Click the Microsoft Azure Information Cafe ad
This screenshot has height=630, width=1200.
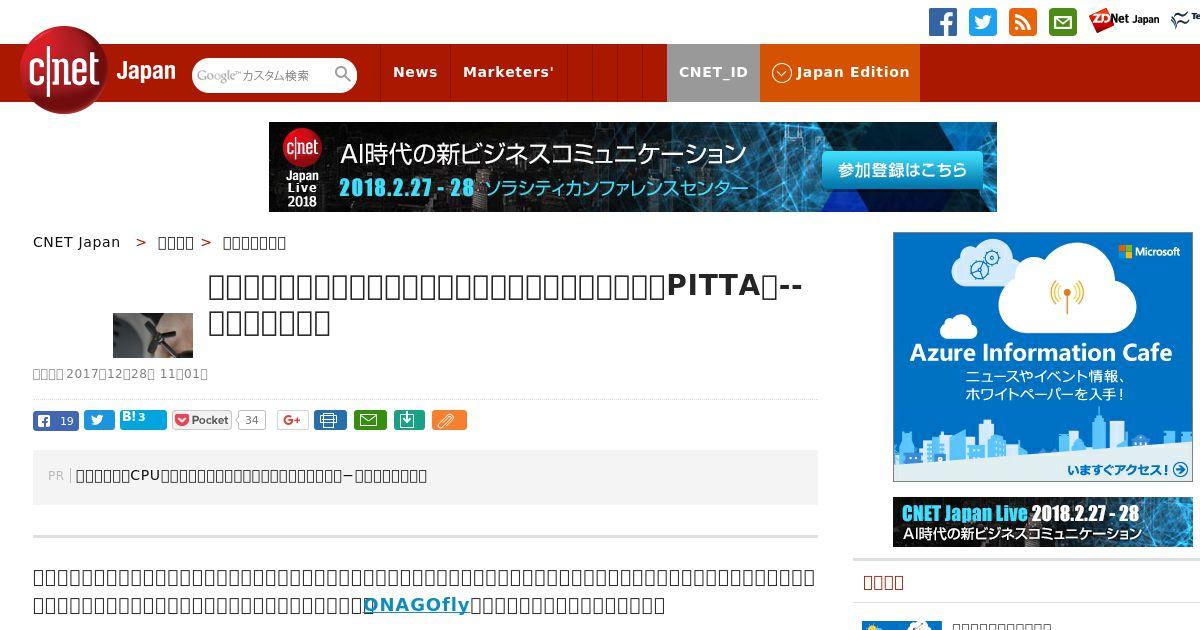(x=1043, y=357)
